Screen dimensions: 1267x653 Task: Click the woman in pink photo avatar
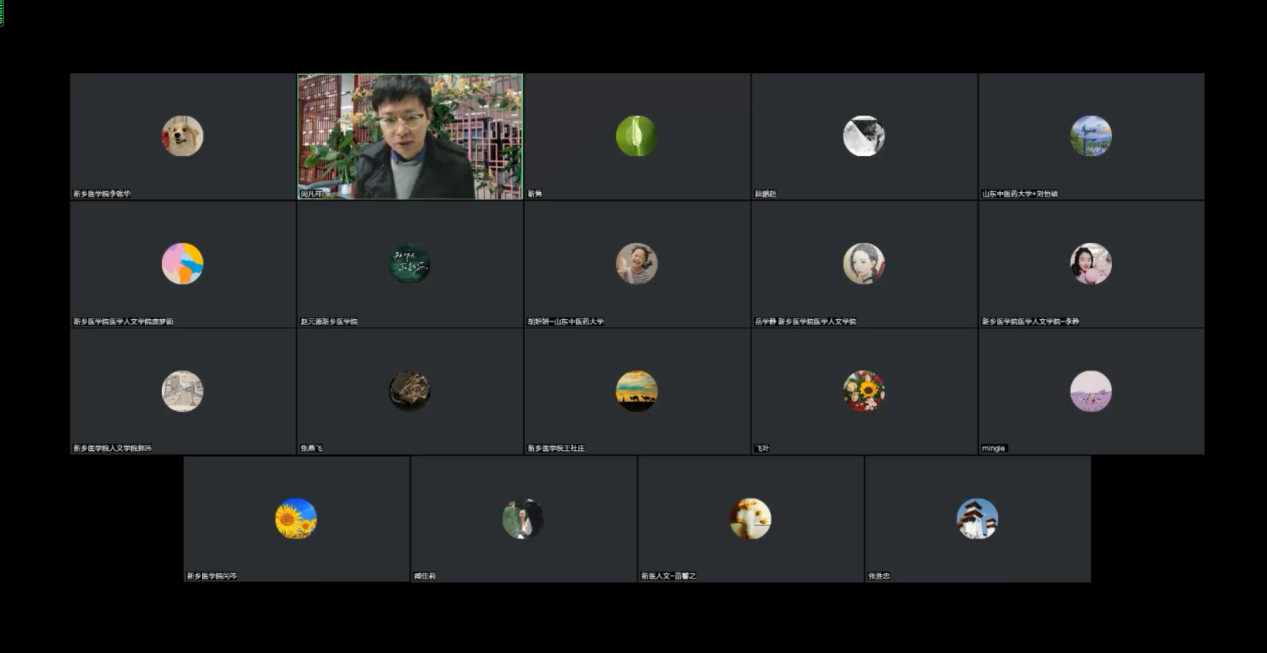[1090, 264]
